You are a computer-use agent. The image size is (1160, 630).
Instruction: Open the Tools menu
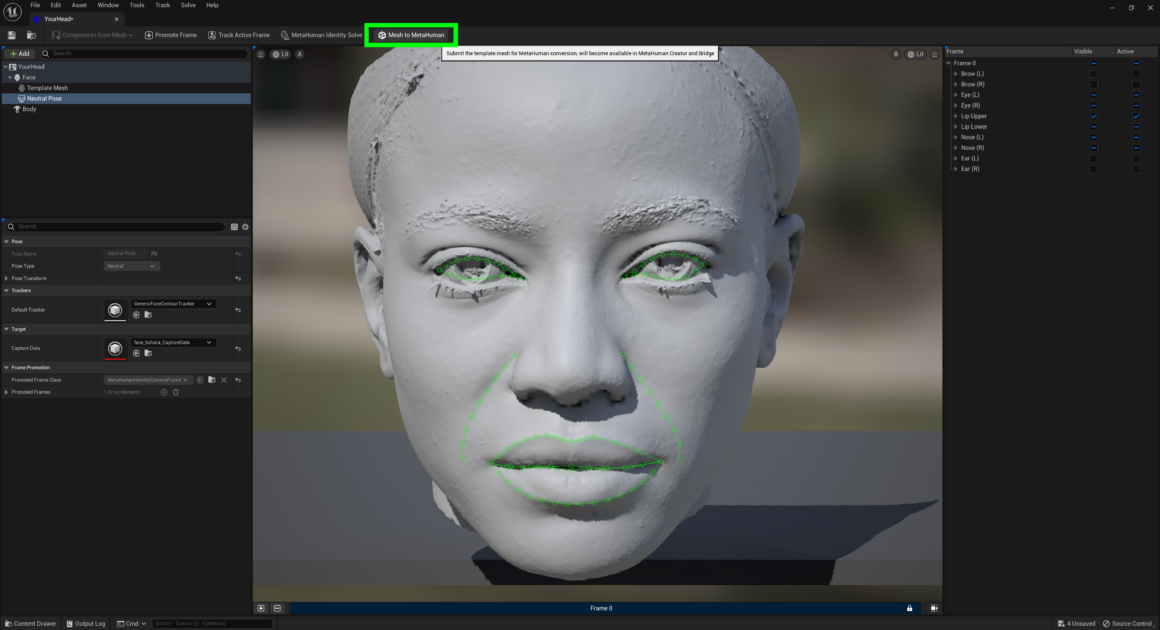click(x=137, y=5)
